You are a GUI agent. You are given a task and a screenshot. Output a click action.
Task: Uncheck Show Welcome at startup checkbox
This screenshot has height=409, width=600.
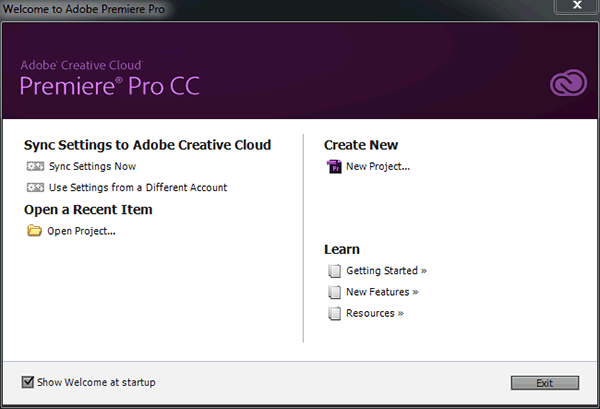pyautogui.click(x=28, y=382)
